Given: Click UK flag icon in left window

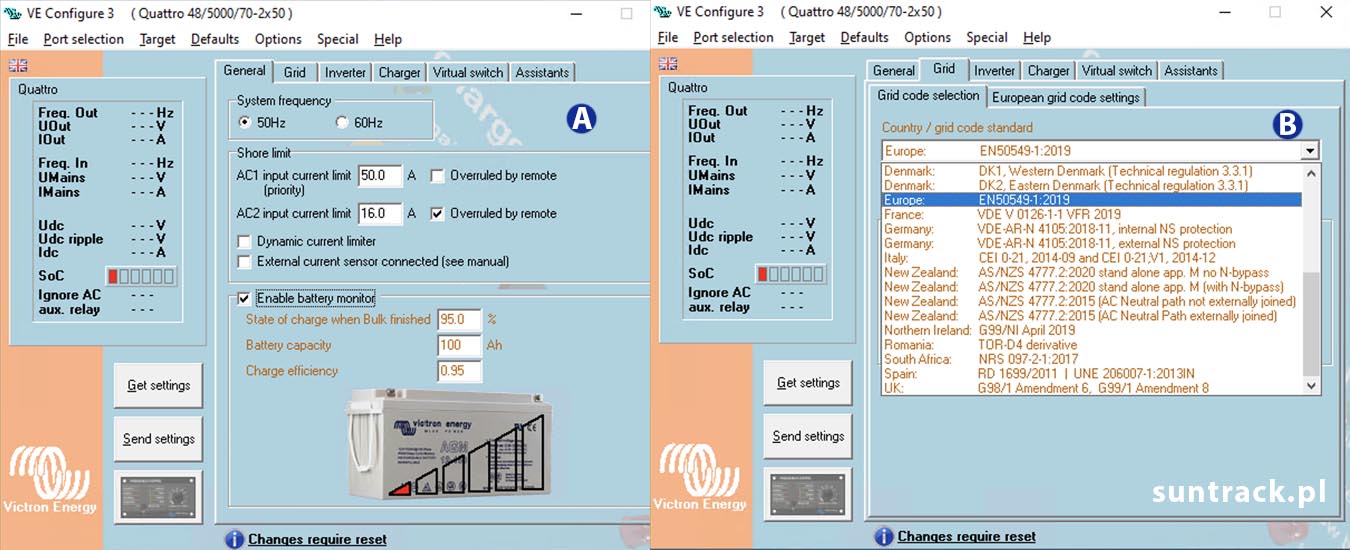Looking at the screenshot, I should coord(18,65).
